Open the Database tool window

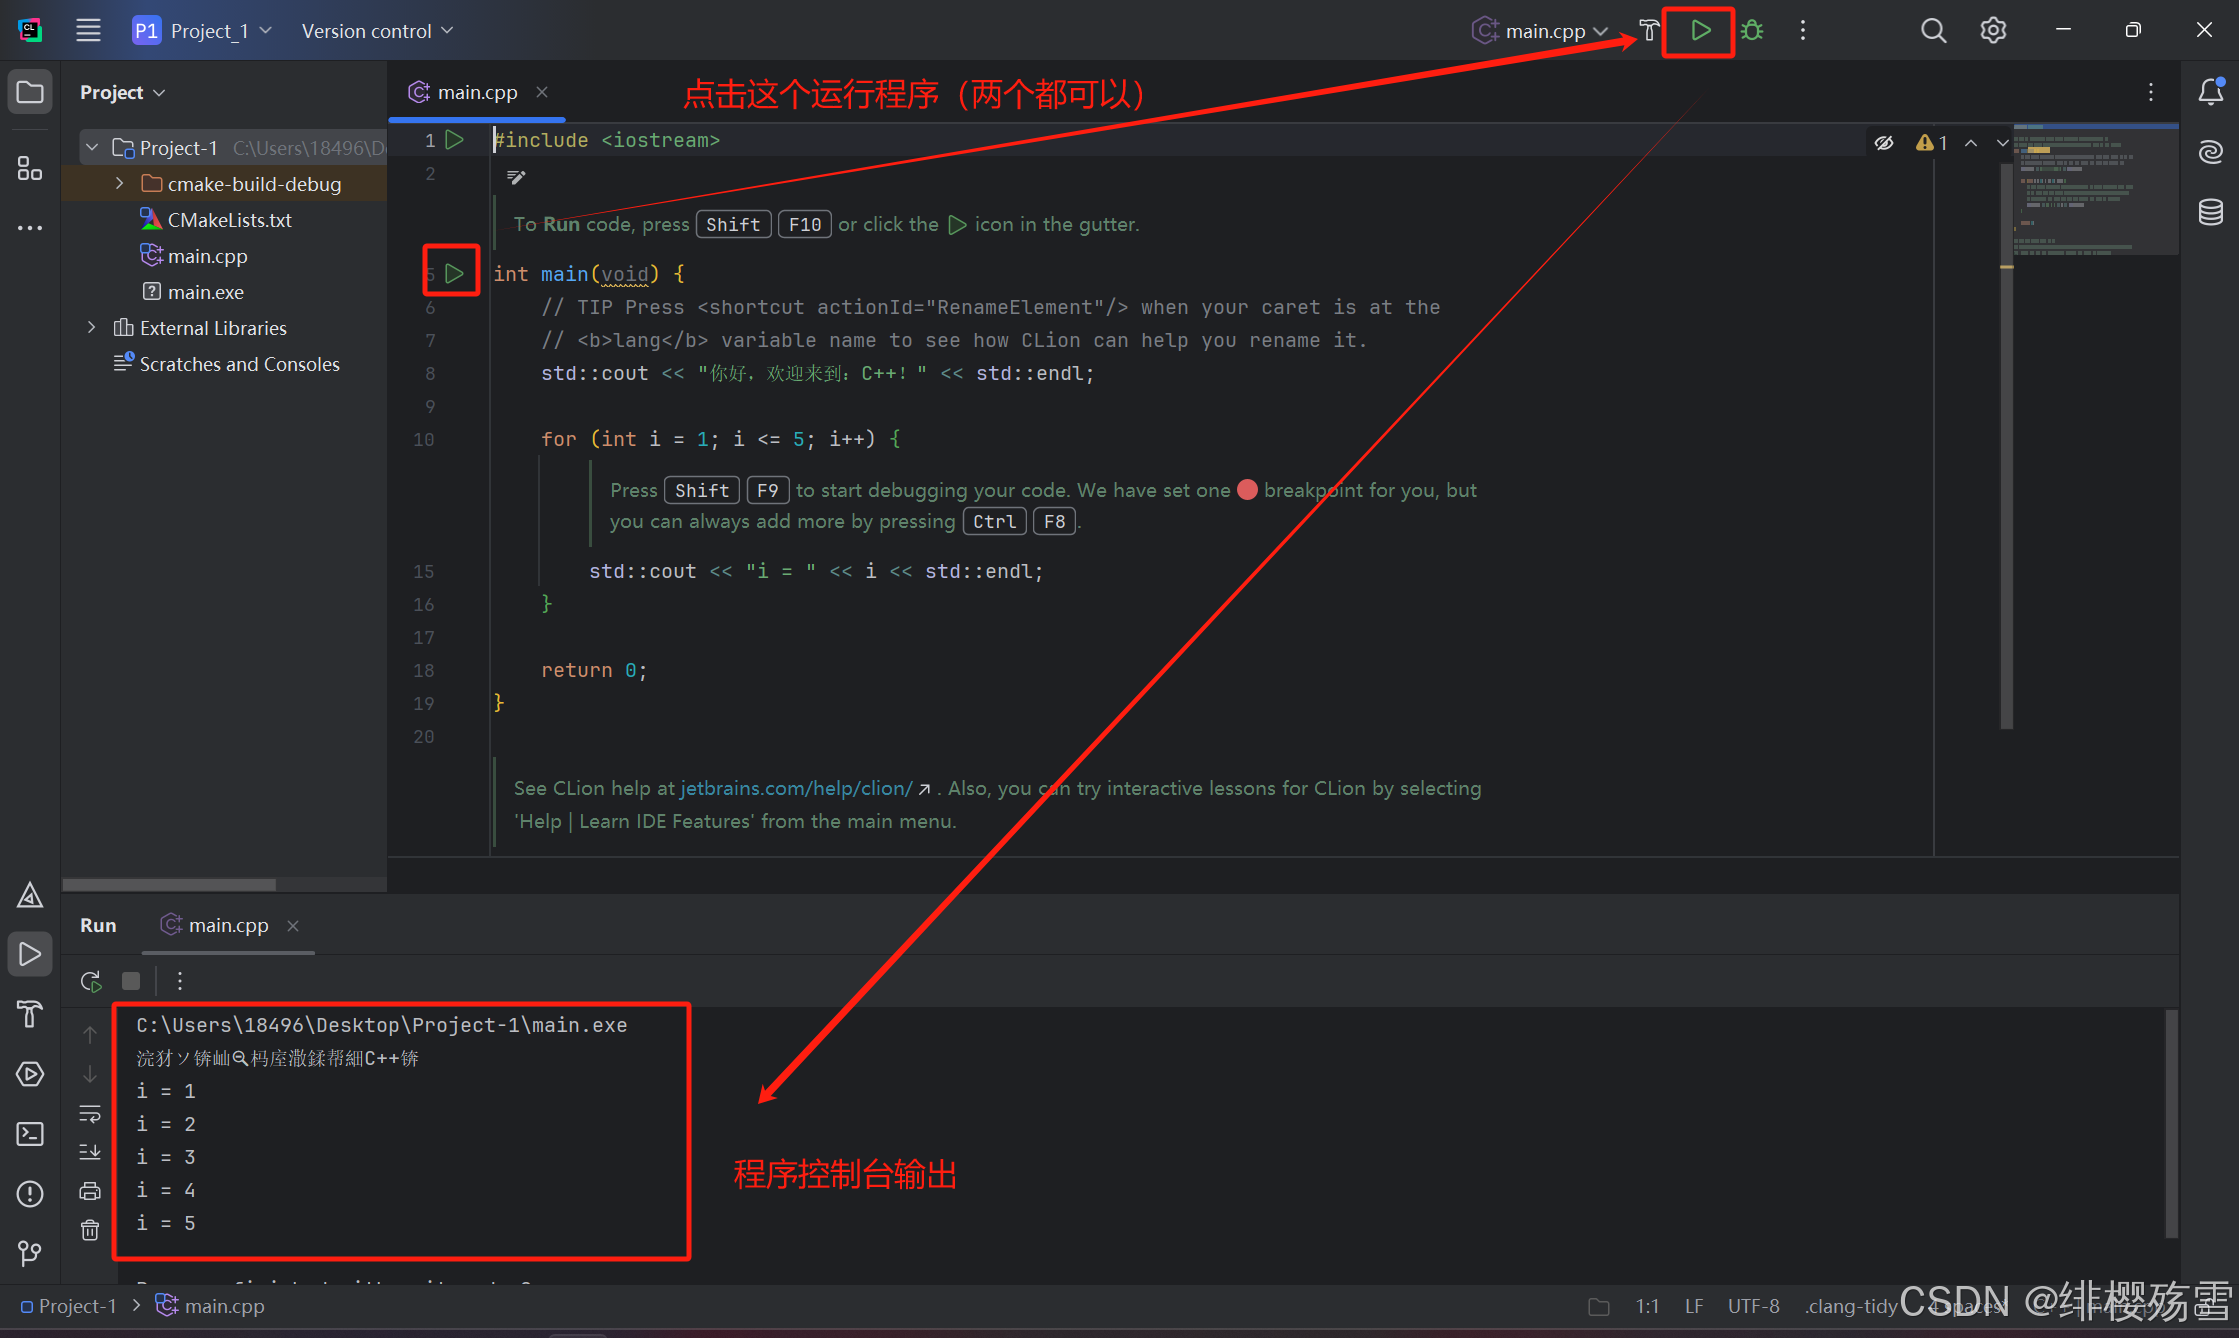point(2210,212)
